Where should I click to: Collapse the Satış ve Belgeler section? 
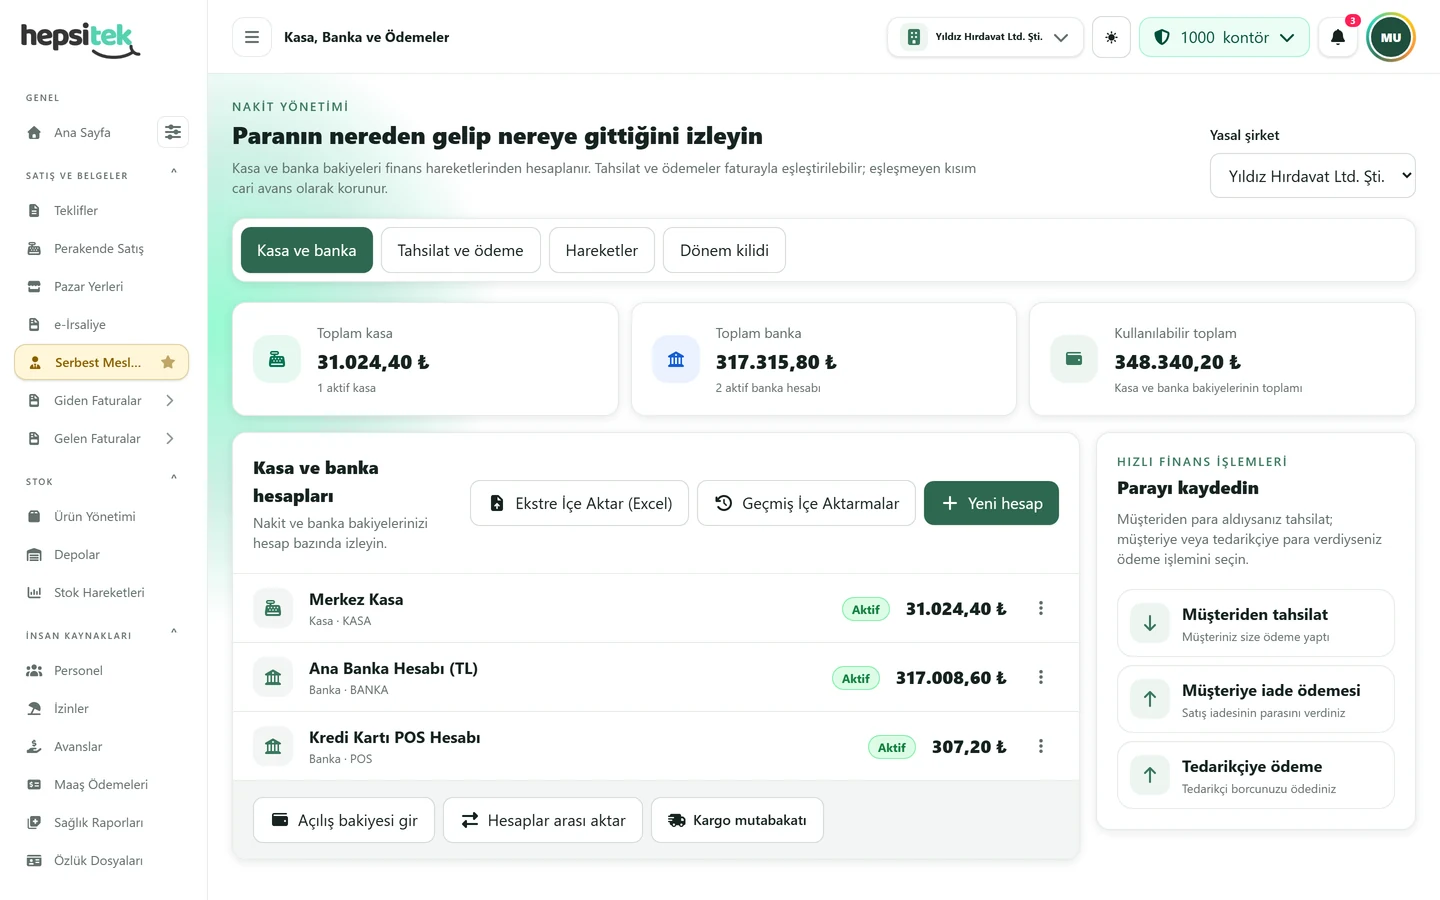(x=174, y=172)
